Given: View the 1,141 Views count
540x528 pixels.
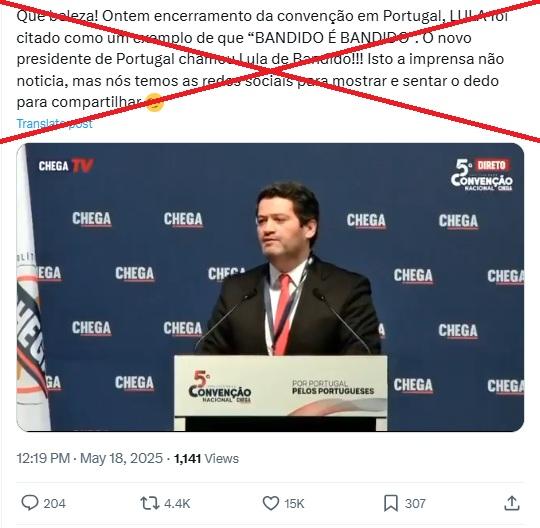Looking at the screenshot, I should (x=206, y=458).
